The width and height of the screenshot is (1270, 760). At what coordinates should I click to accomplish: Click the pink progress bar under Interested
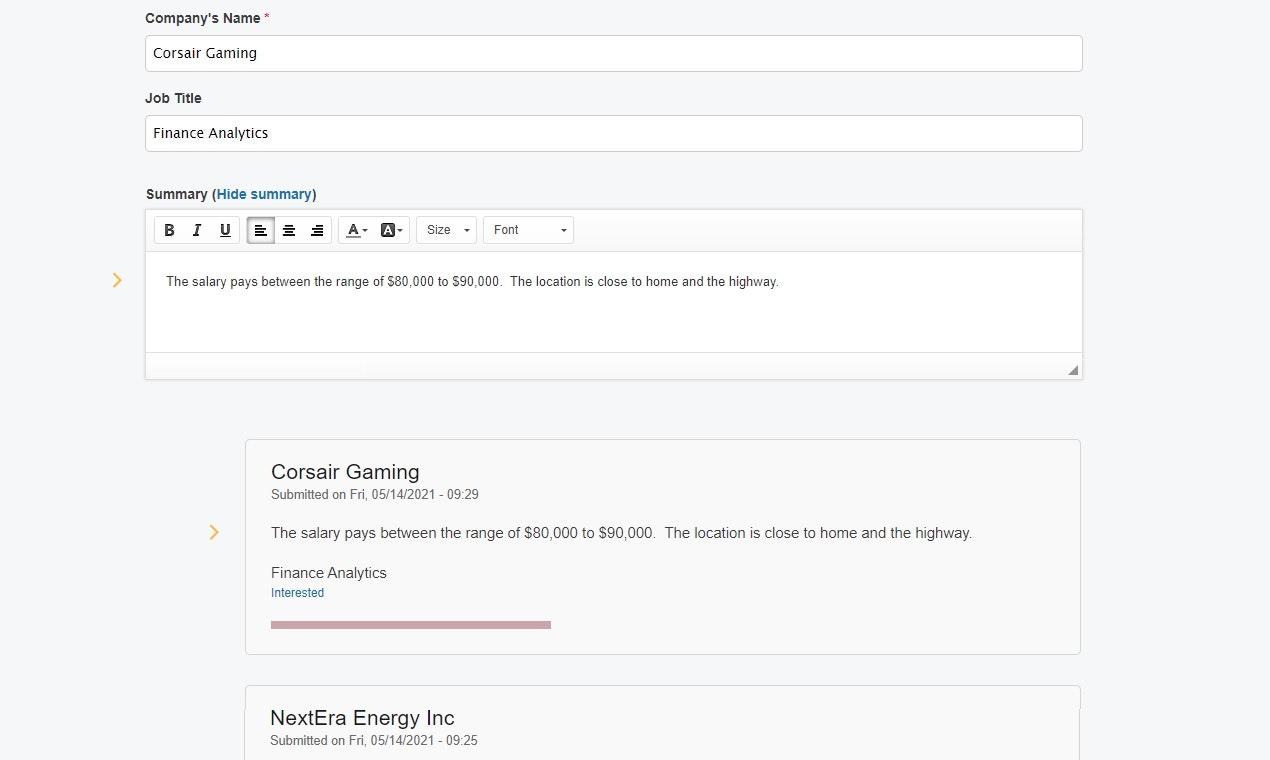410,625
